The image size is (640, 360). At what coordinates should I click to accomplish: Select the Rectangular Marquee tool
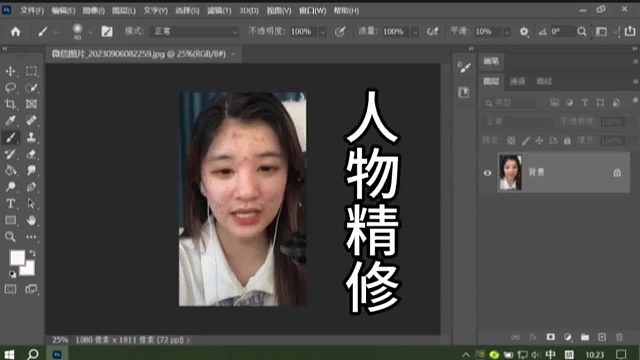pos(31,71)
